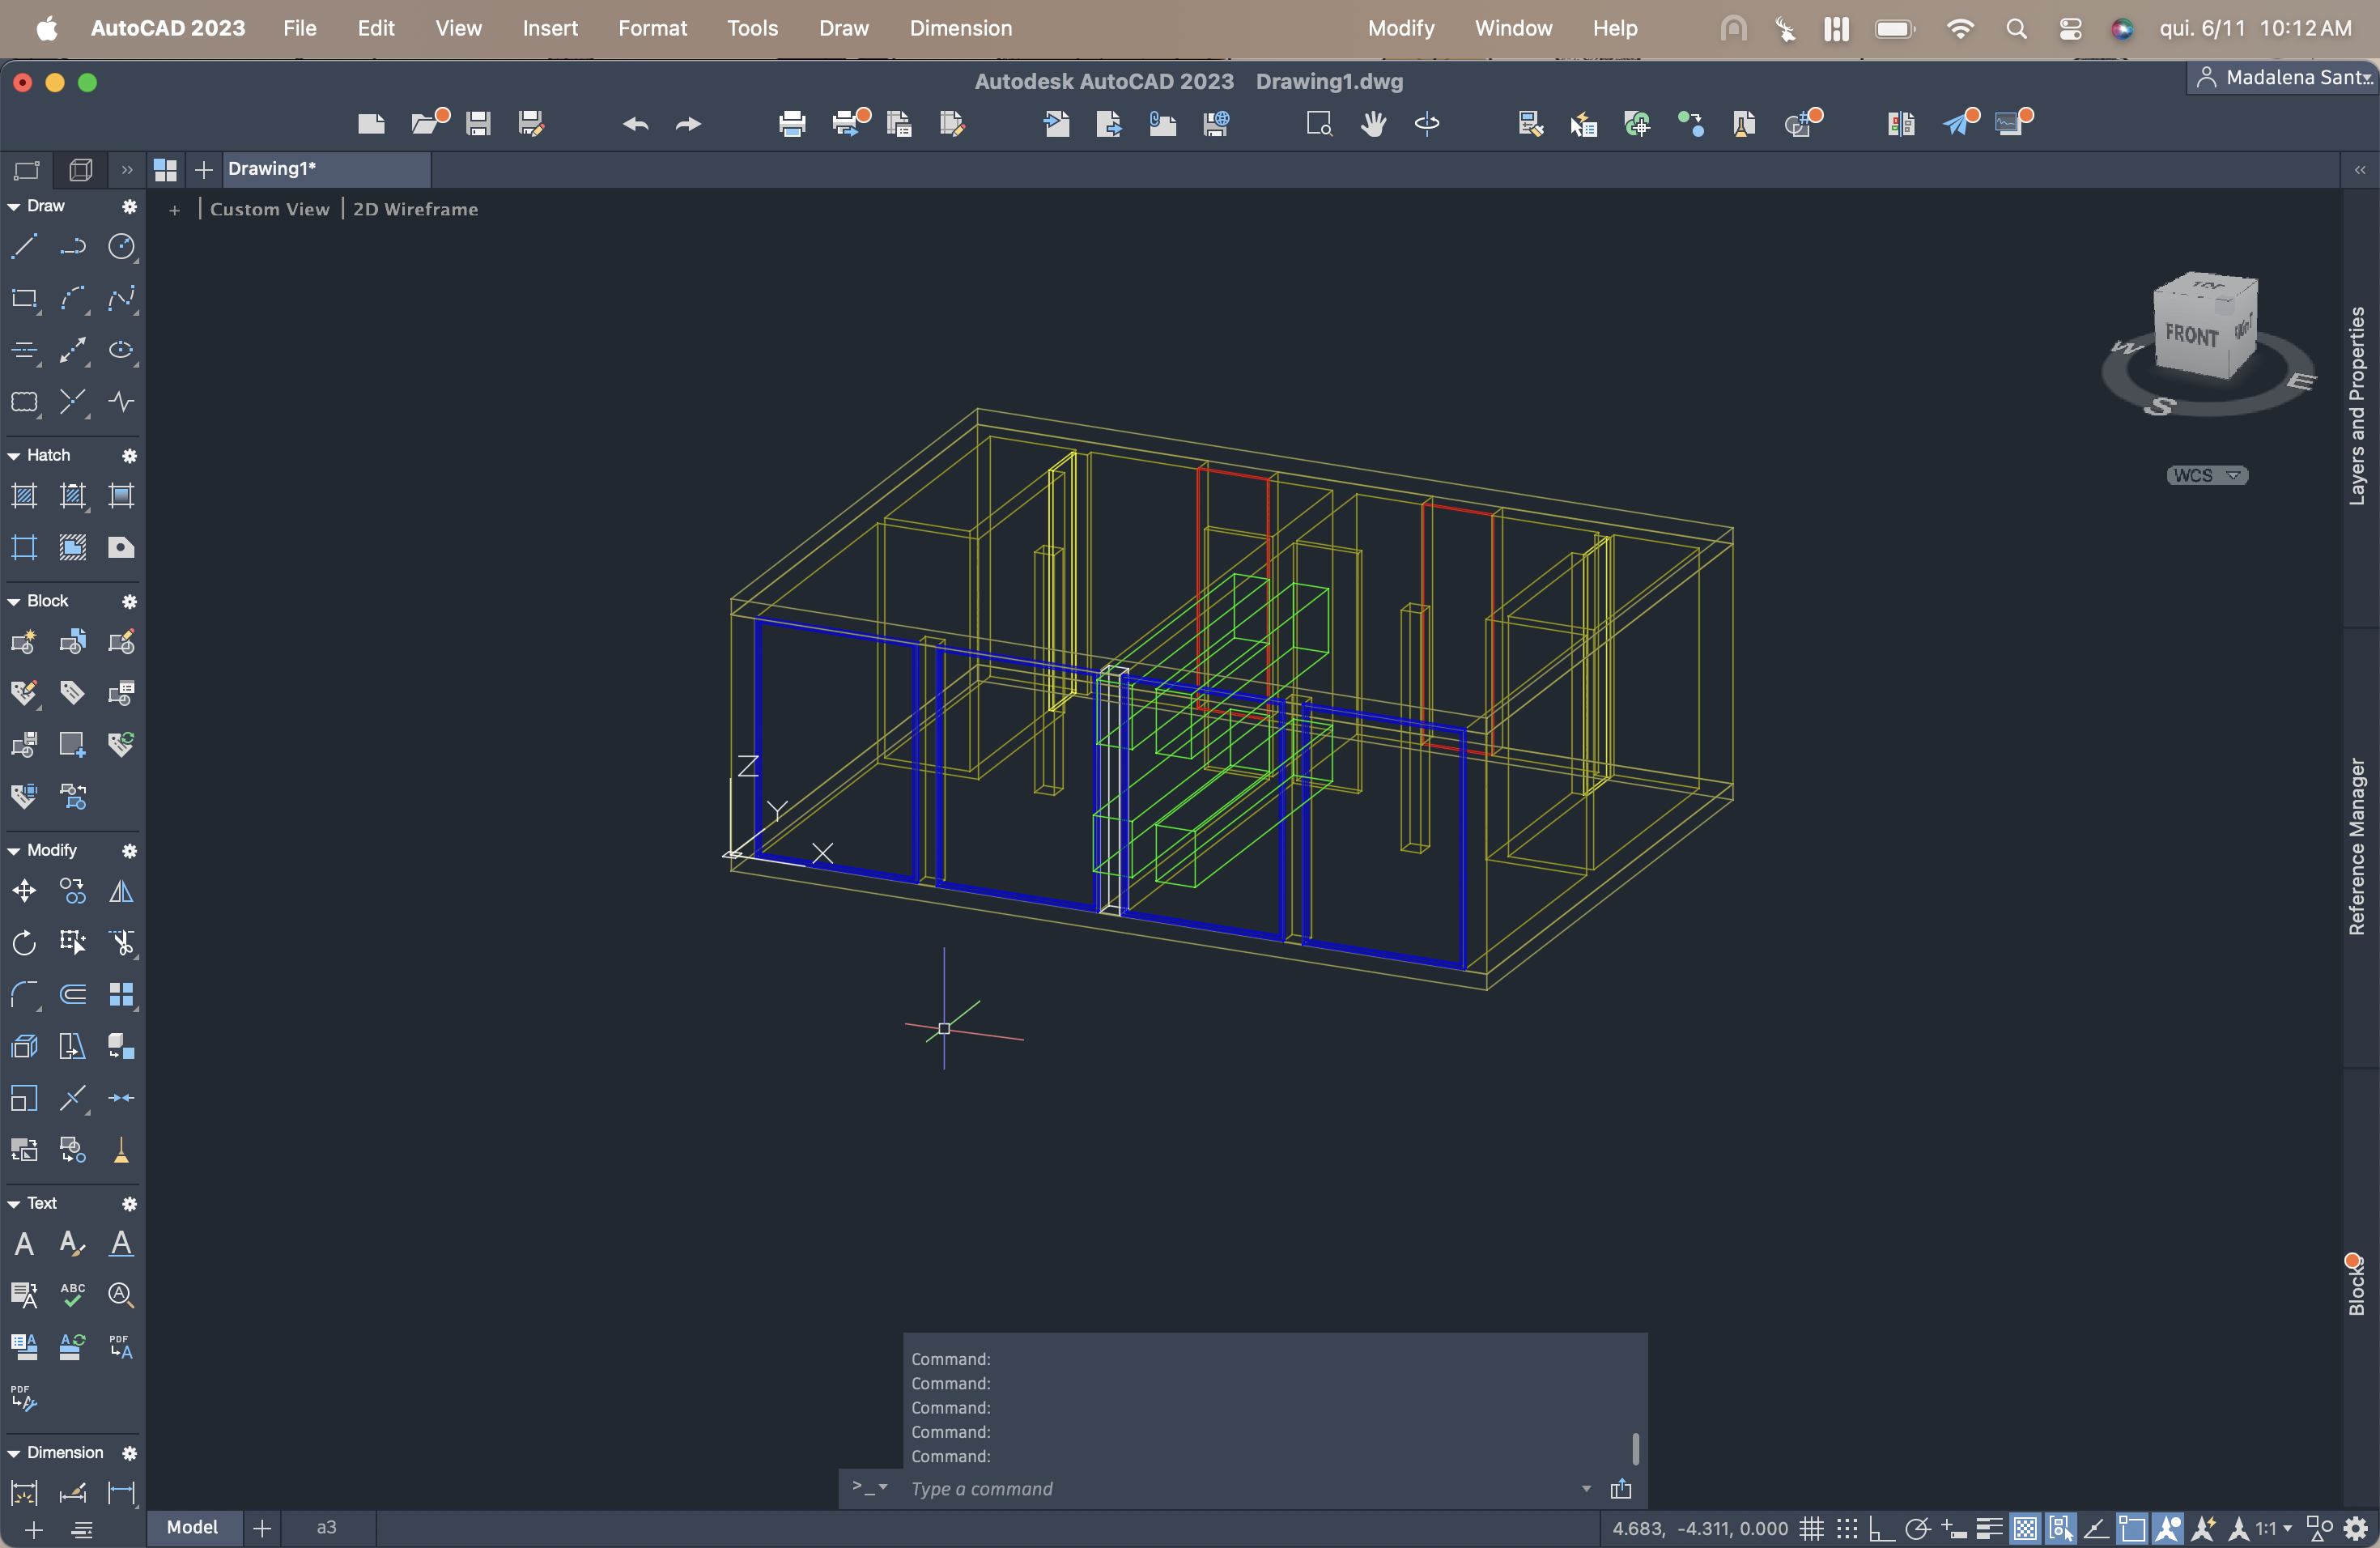This screenshot has width=2380, height=1548.
Task: Open the Format menu
Action: tap(652, 28)
